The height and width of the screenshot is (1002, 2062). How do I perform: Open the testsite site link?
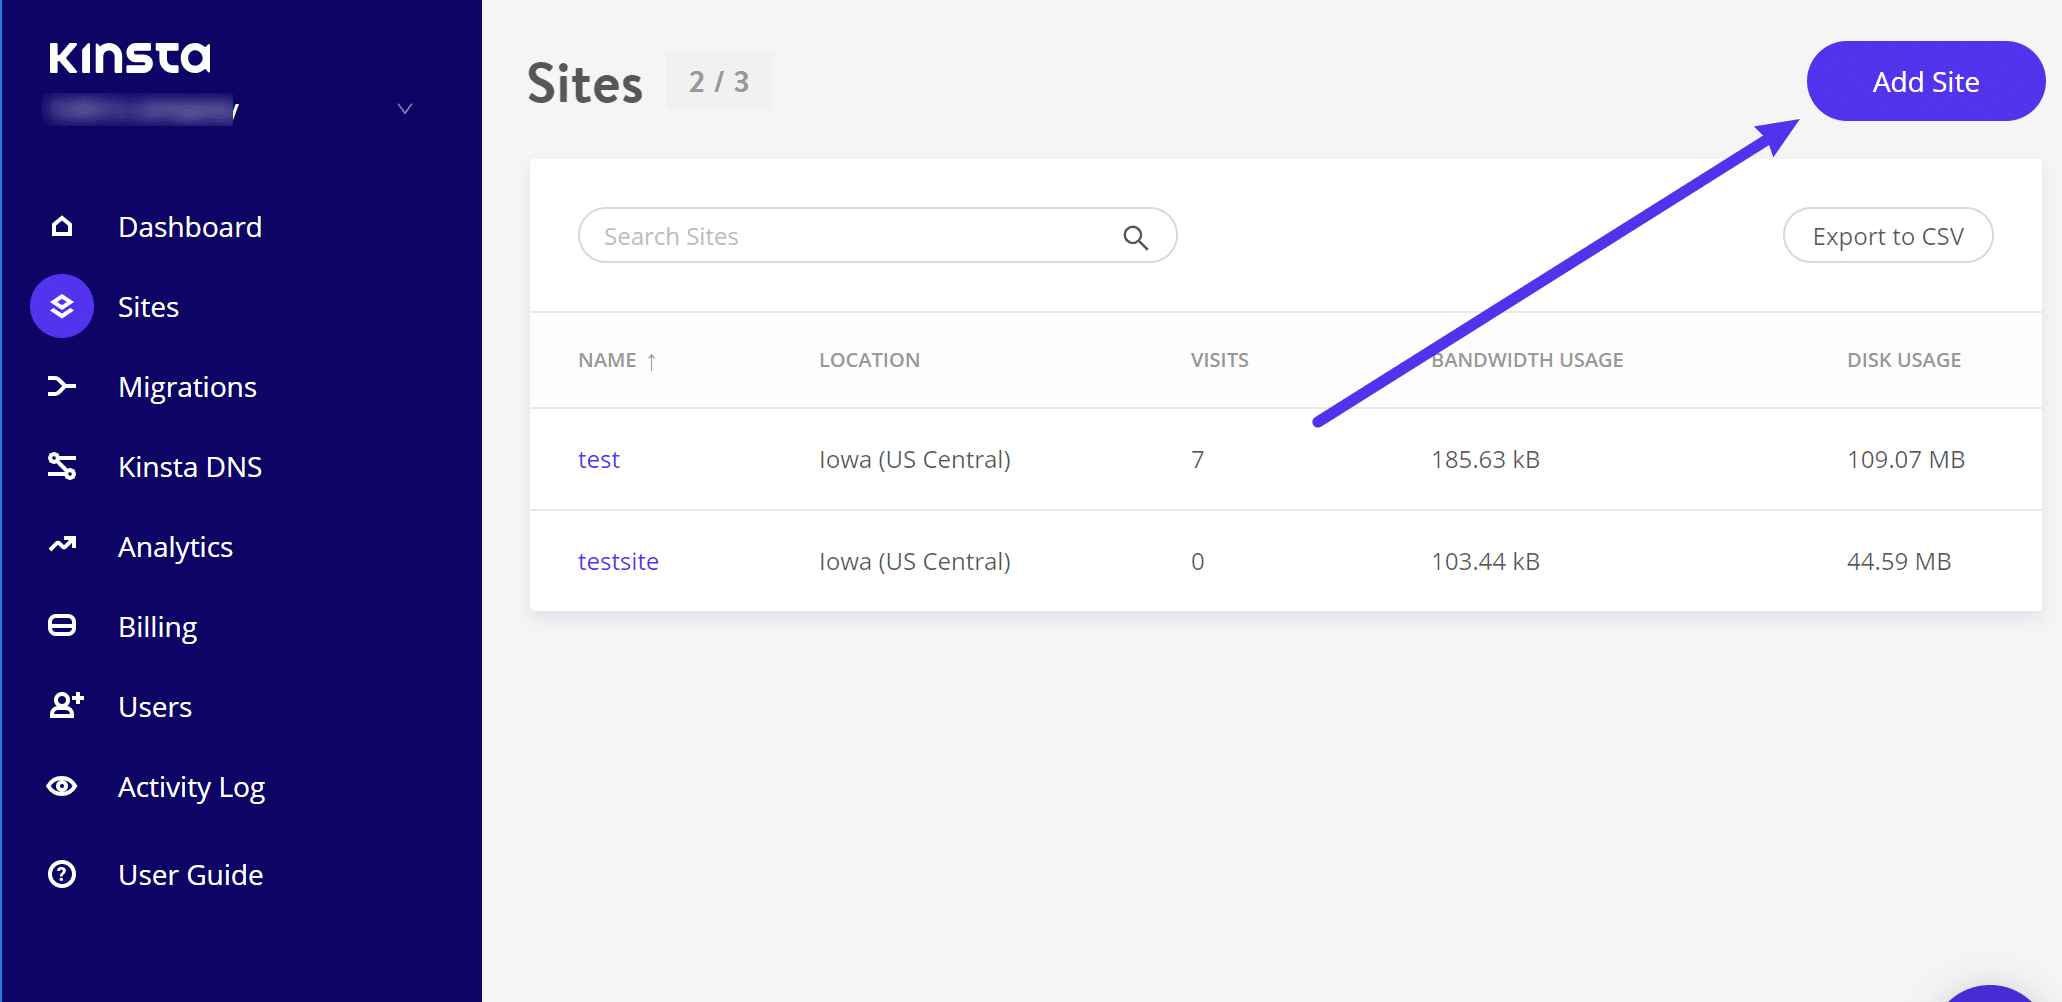618,561
